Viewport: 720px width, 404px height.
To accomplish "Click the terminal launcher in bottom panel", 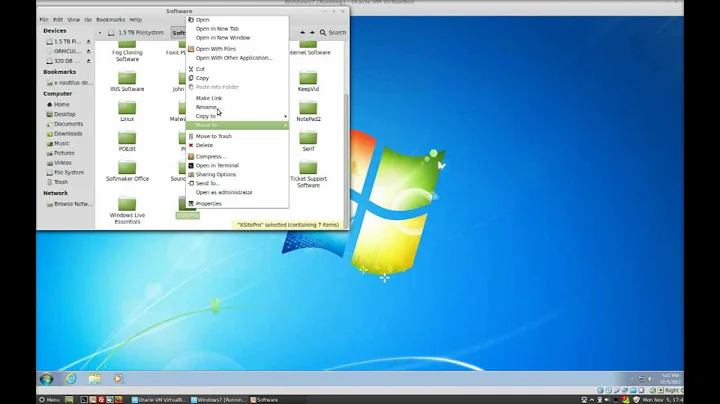I will [84, 400].
